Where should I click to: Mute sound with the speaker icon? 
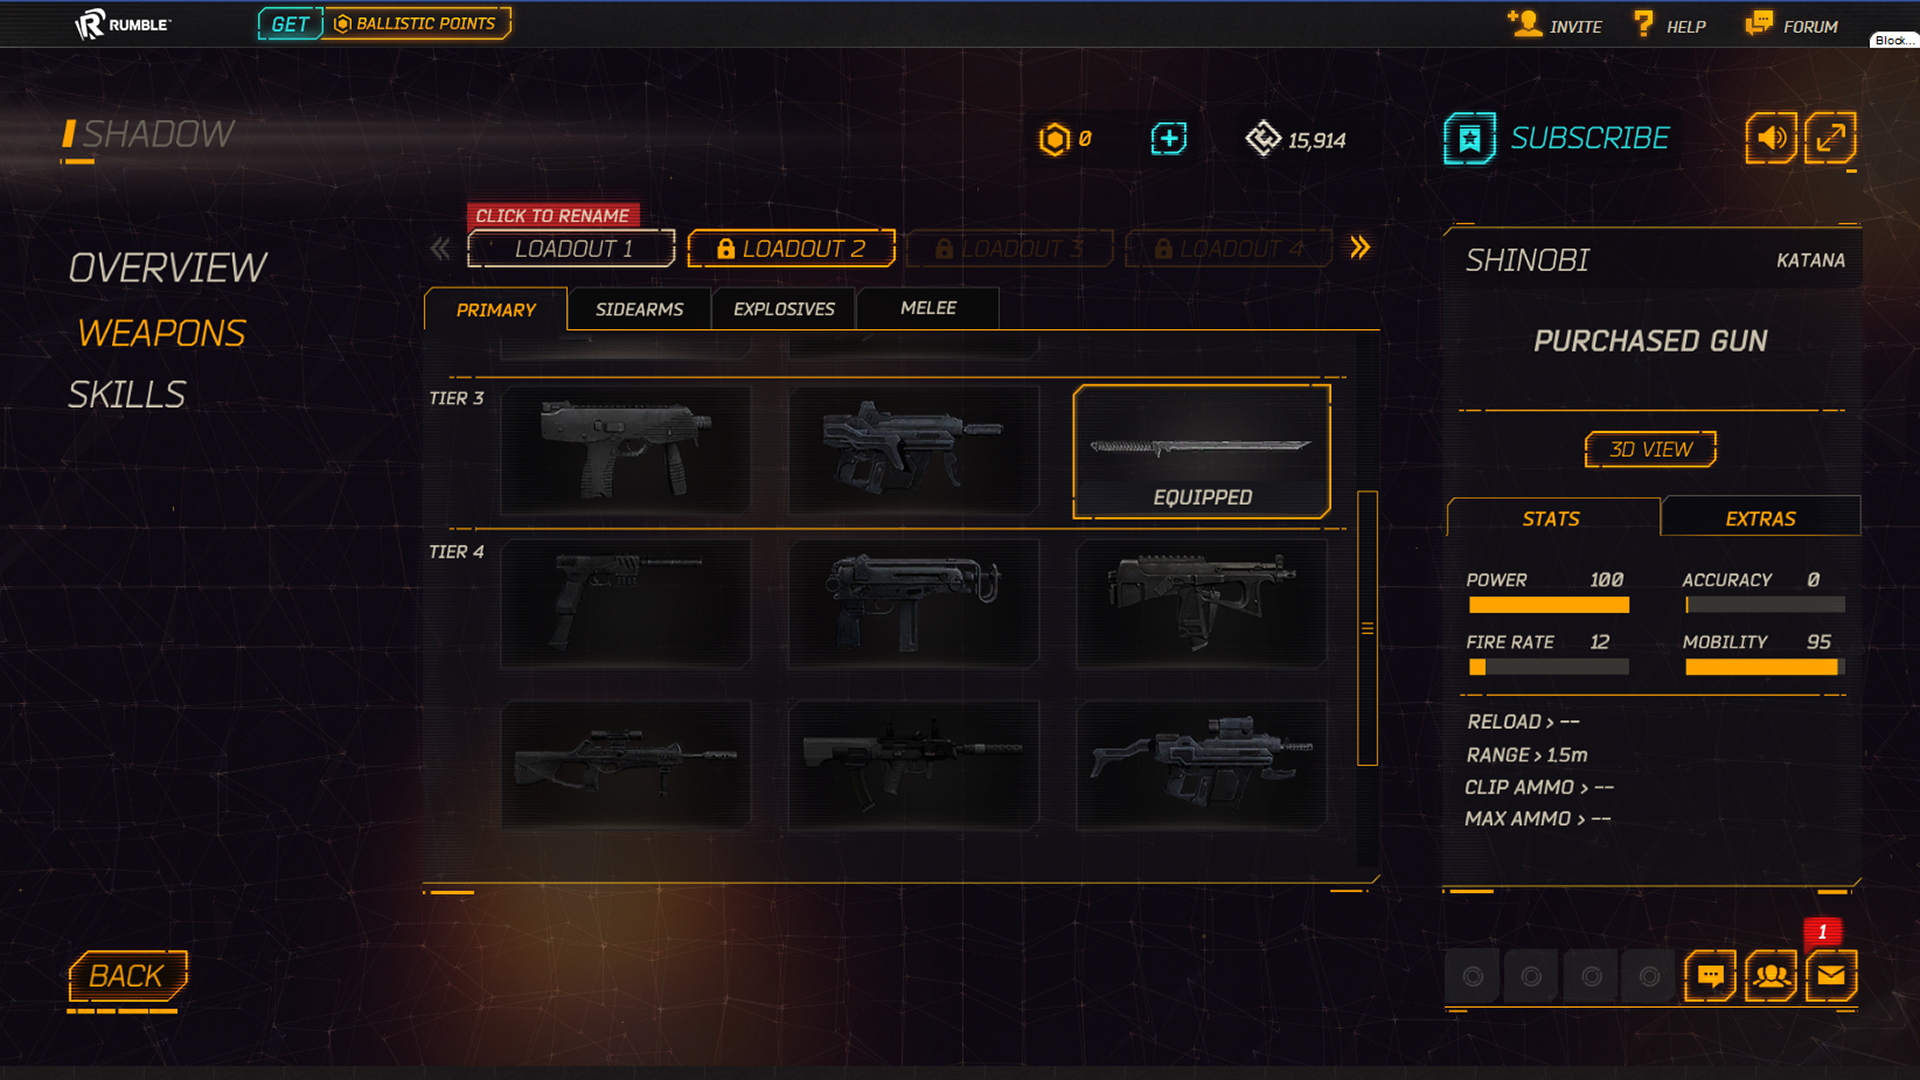click(x=1771, y=138)
